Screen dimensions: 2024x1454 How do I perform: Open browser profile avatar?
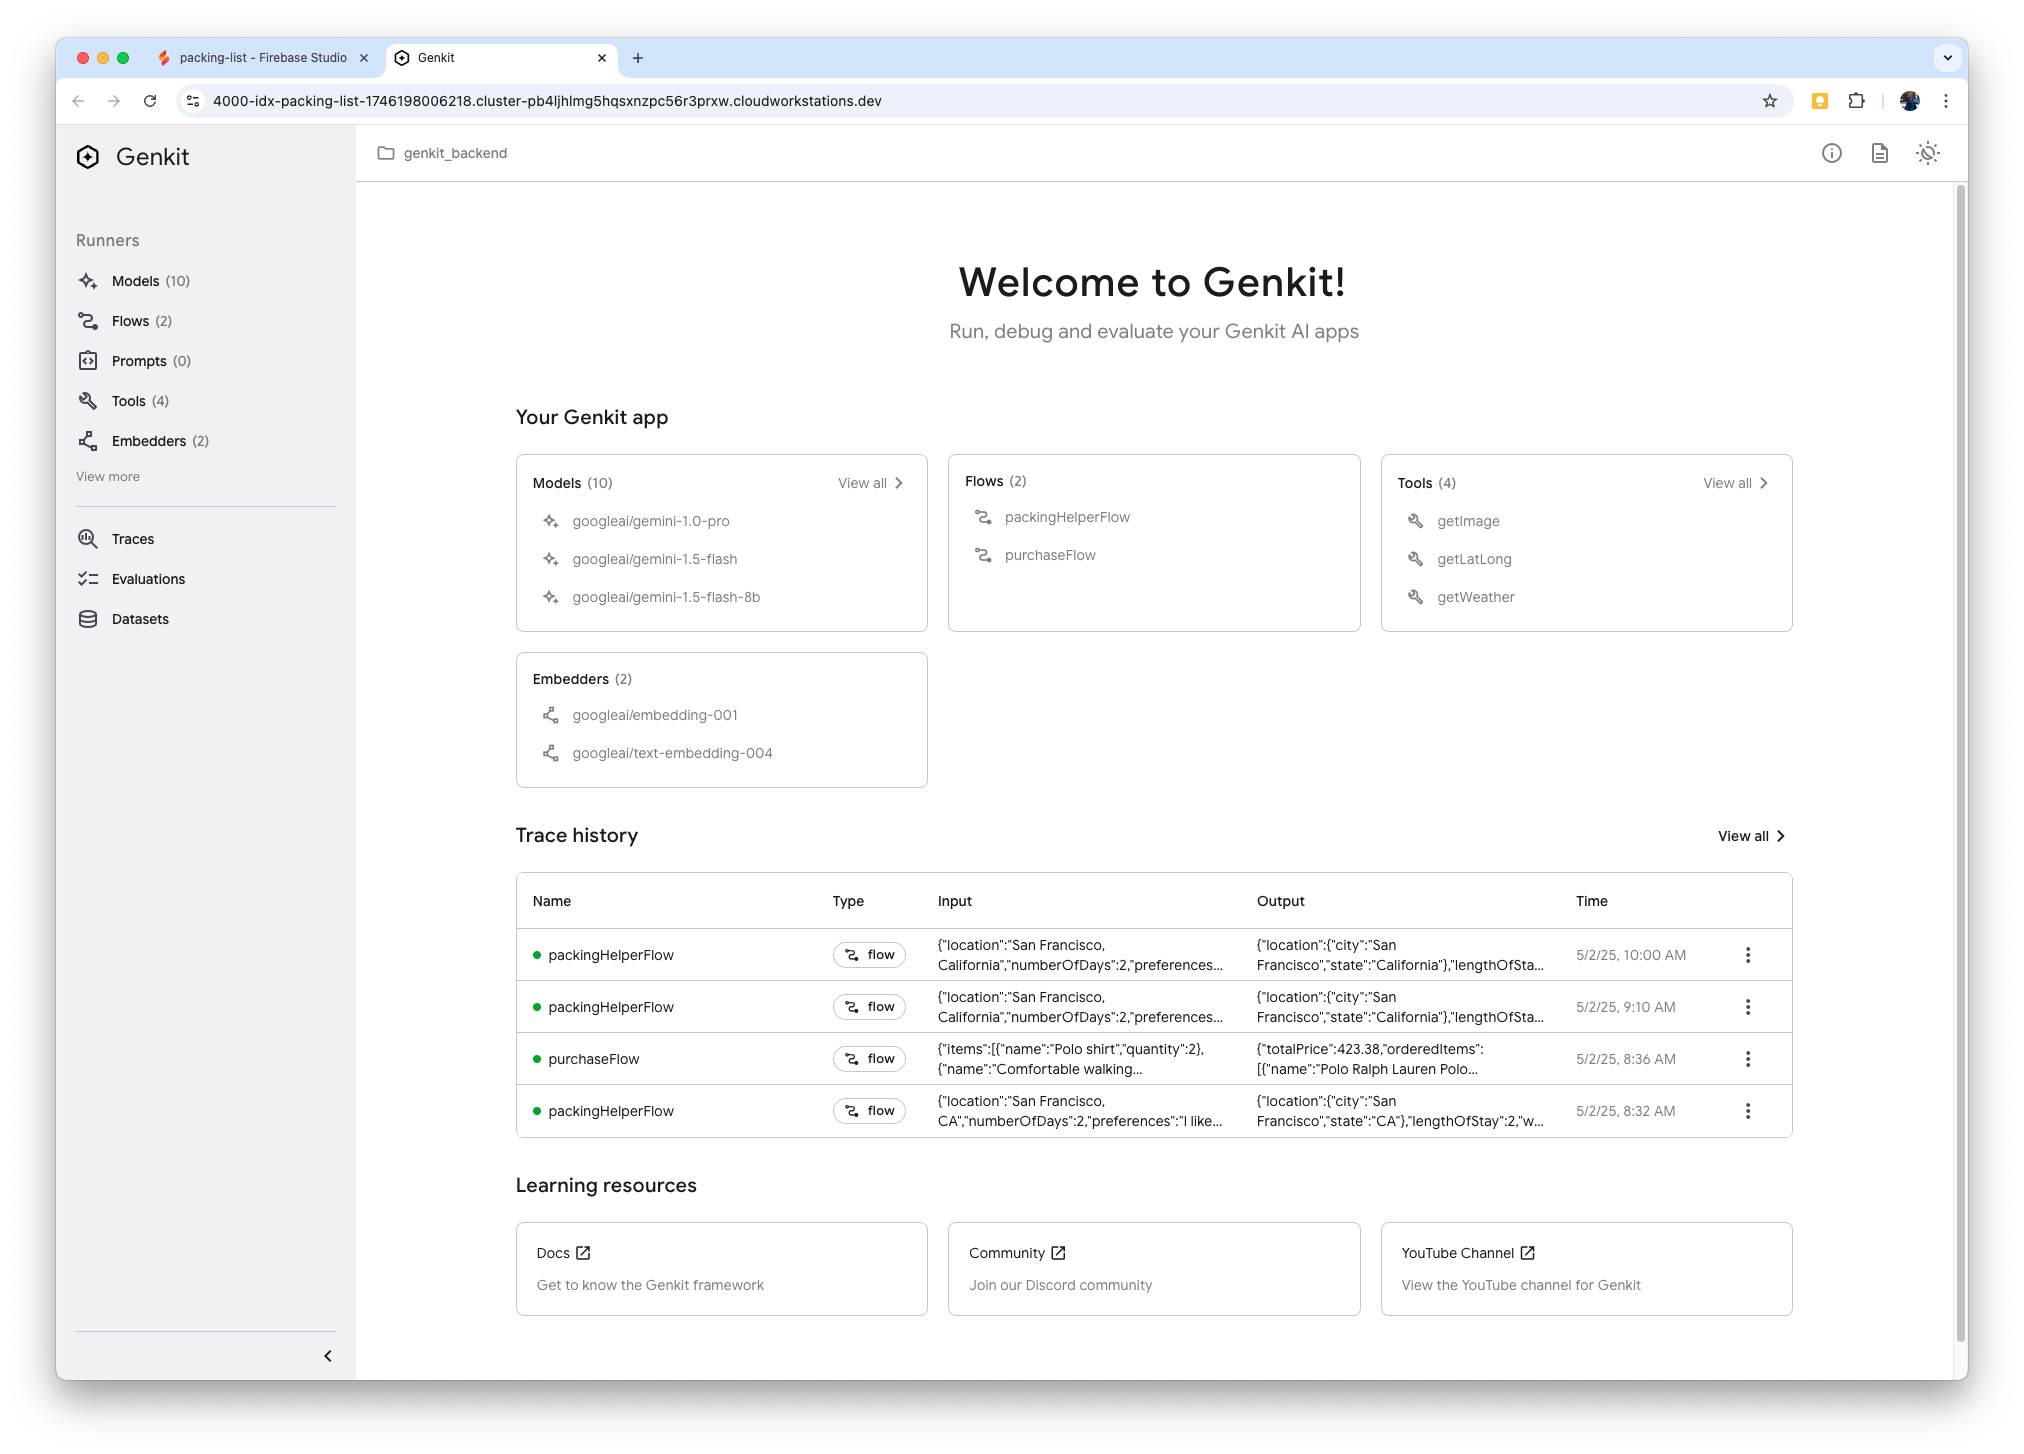[1909, 101]
